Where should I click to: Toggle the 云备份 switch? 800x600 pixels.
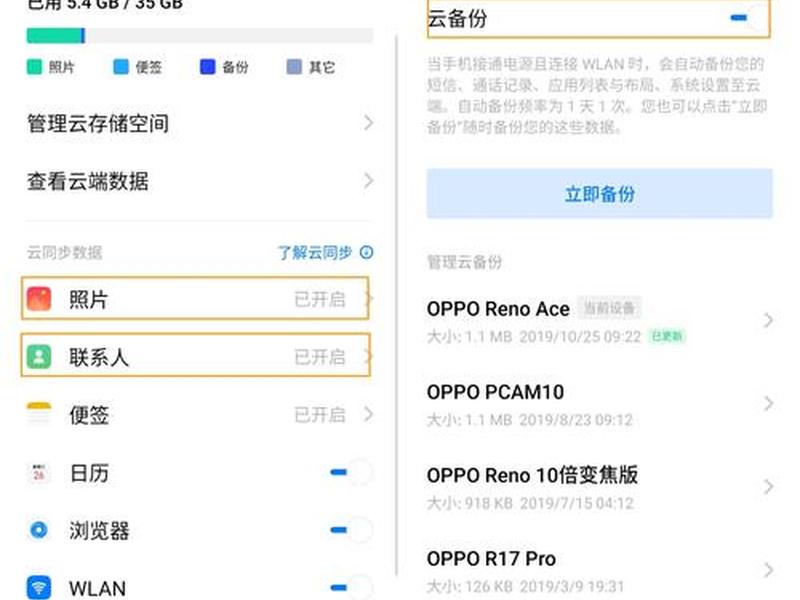(x=748, y=18)
